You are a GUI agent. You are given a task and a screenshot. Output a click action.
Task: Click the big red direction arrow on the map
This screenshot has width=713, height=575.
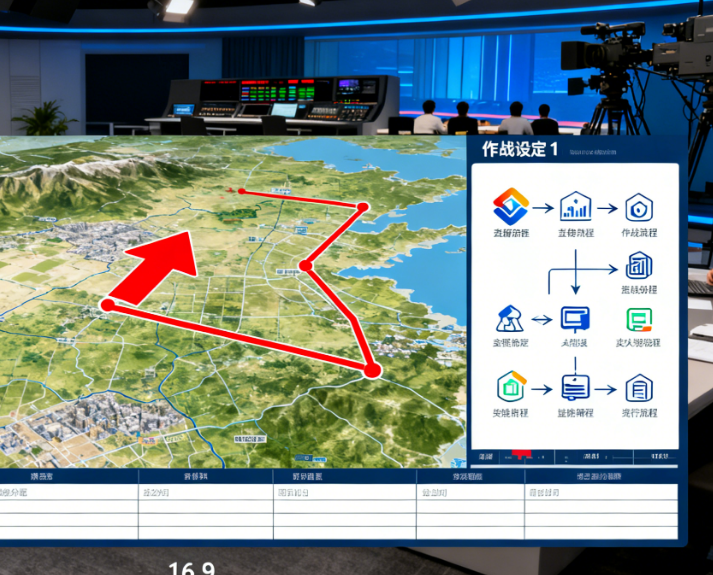(x=157, y=268)
